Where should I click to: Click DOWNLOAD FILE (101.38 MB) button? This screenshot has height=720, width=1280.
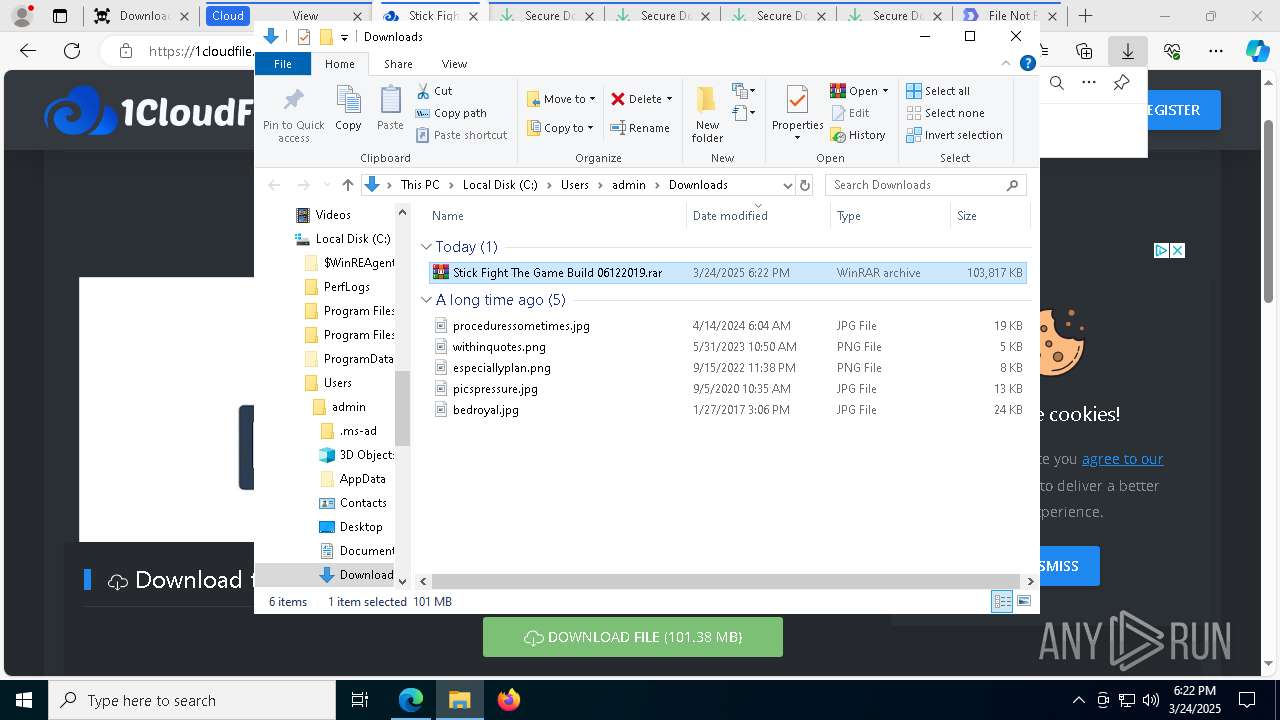click(633, 637)
